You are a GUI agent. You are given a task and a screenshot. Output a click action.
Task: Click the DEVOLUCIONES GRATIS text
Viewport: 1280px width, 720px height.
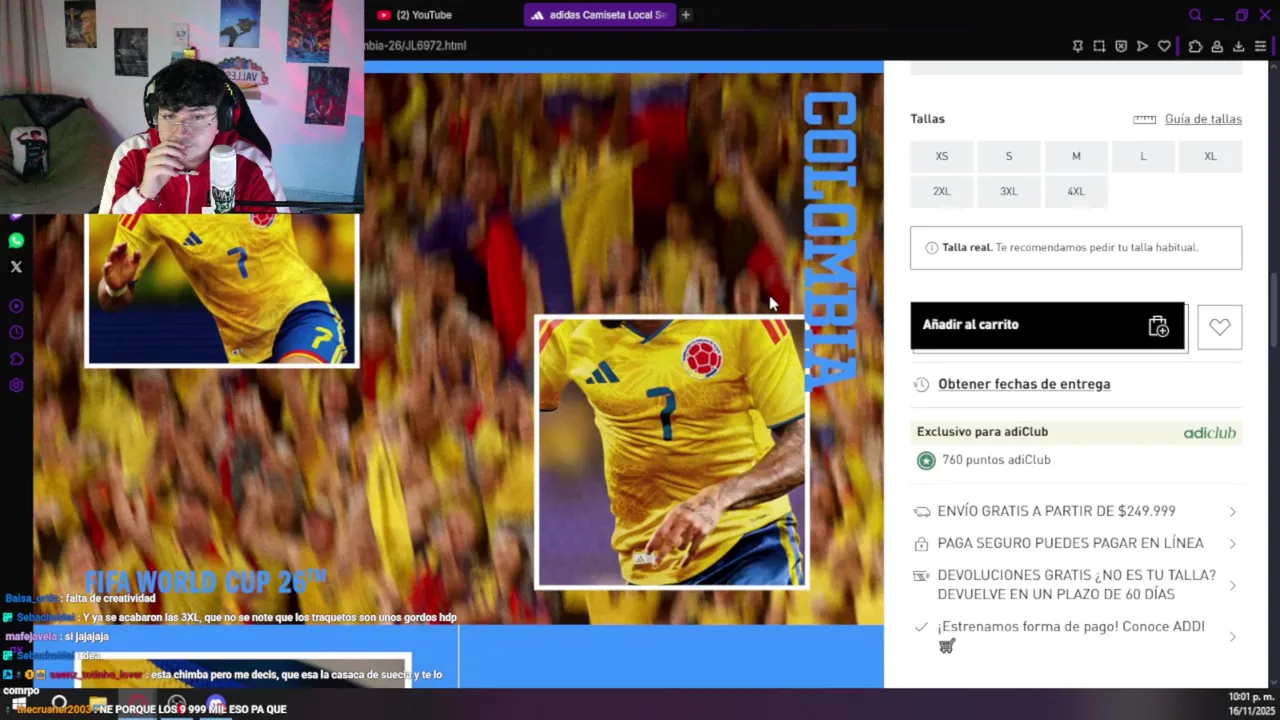(1076, 584)
